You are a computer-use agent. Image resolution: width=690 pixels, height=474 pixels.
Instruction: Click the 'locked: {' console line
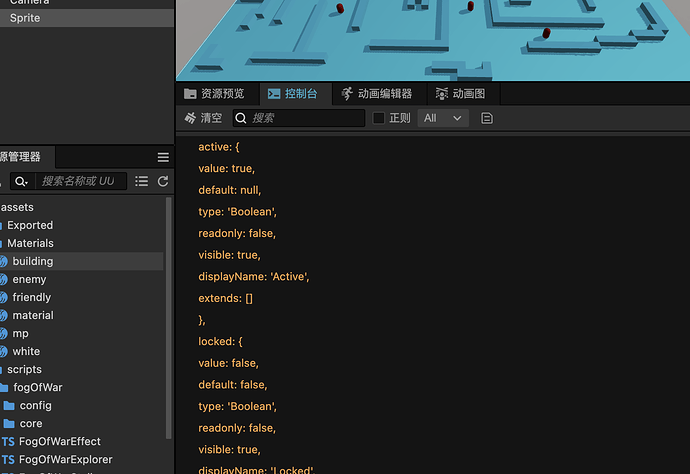[x=220, y=341]
